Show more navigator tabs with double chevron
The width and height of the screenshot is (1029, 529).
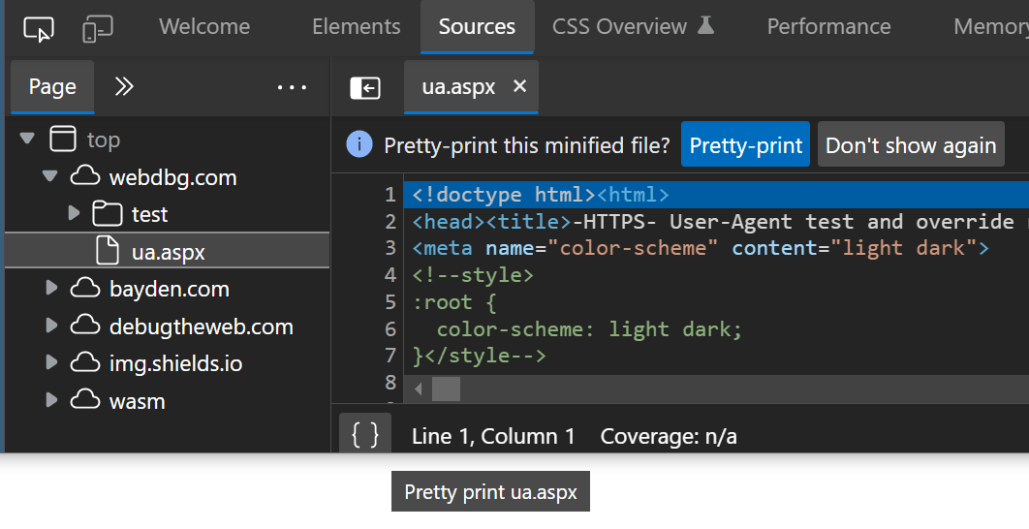click(124, 87)
